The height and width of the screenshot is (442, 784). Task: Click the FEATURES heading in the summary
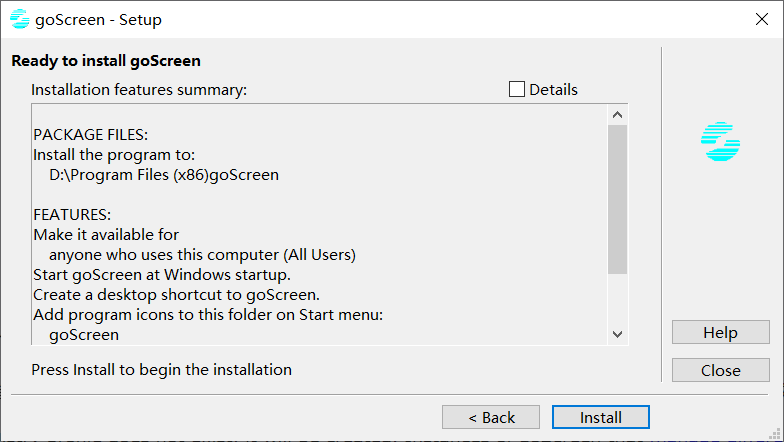pyautogui.click(x=71, y=215)
